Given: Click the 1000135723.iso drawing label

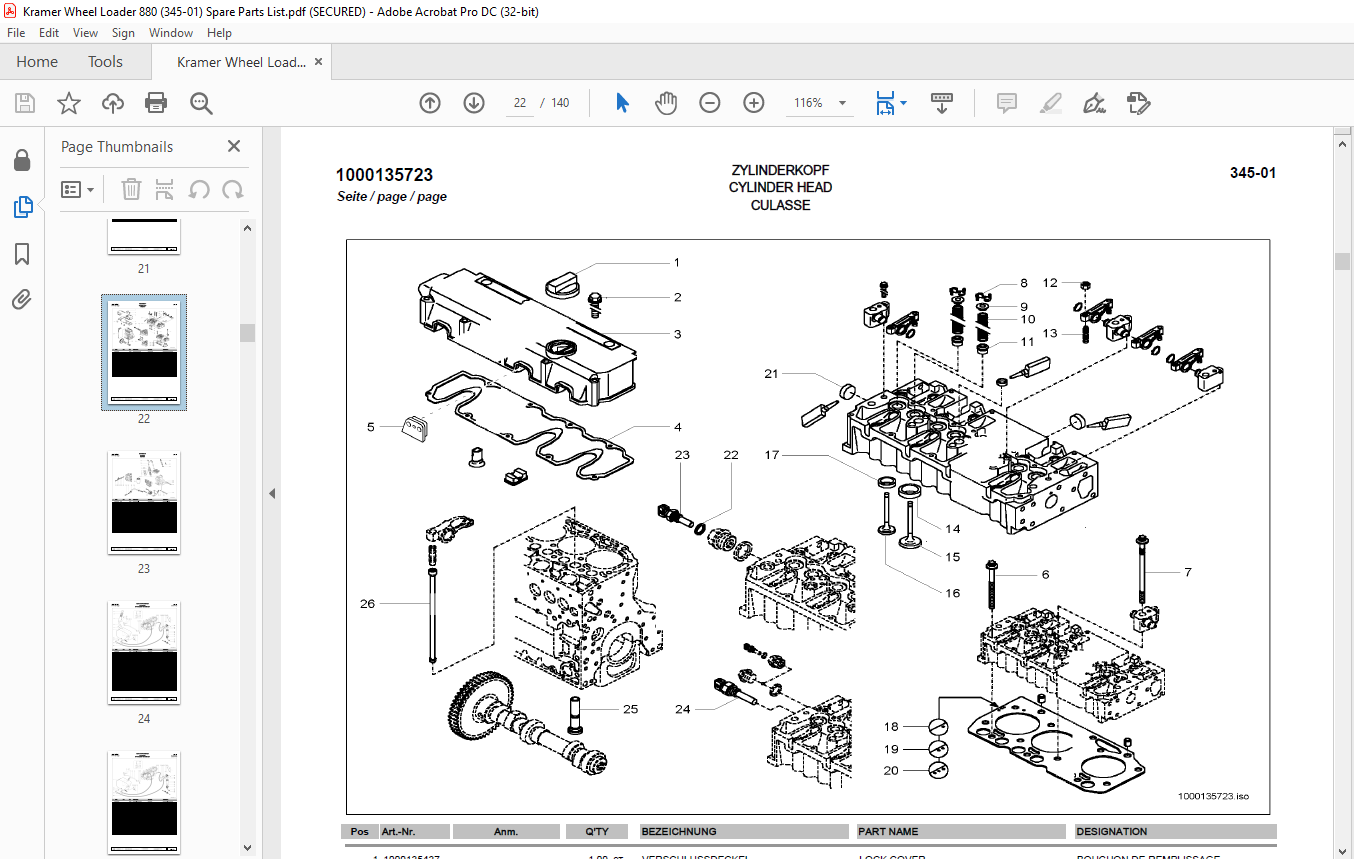Looking at the screenshot, I should 1213,796.
